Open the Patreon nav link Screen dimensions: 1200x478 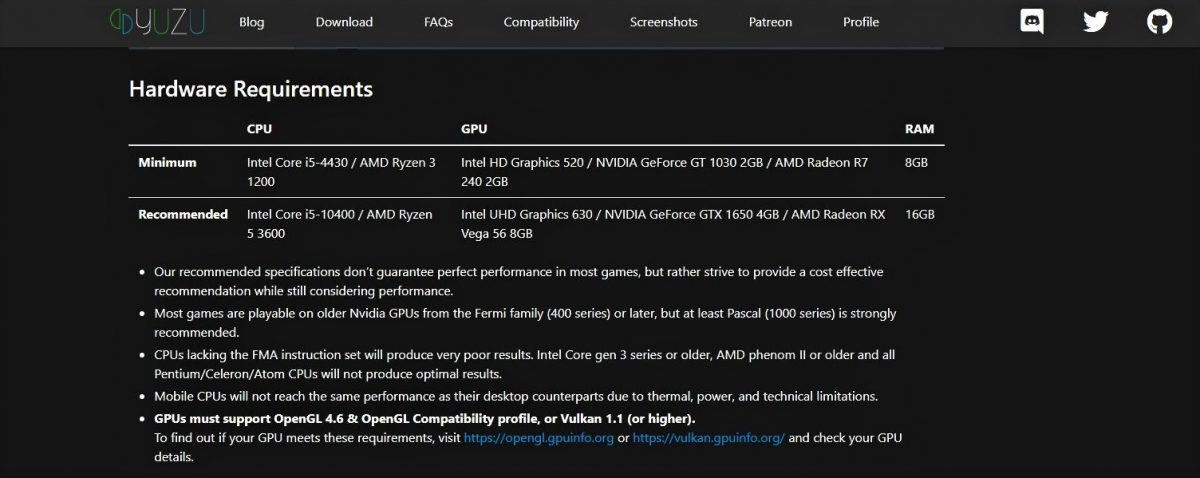770,22
